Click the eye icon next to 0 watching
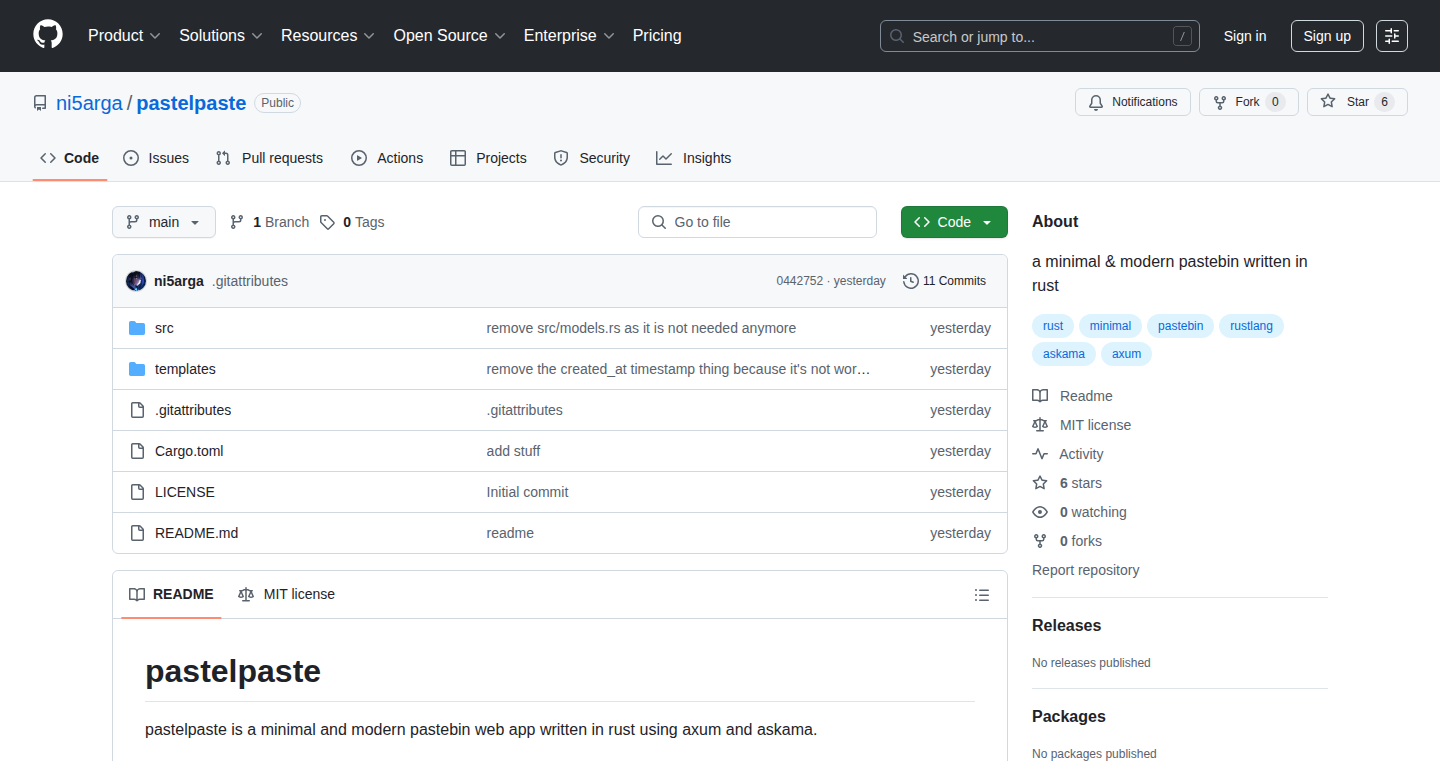The width and height of the screenshot is (1440, 761). point(1040,512)
